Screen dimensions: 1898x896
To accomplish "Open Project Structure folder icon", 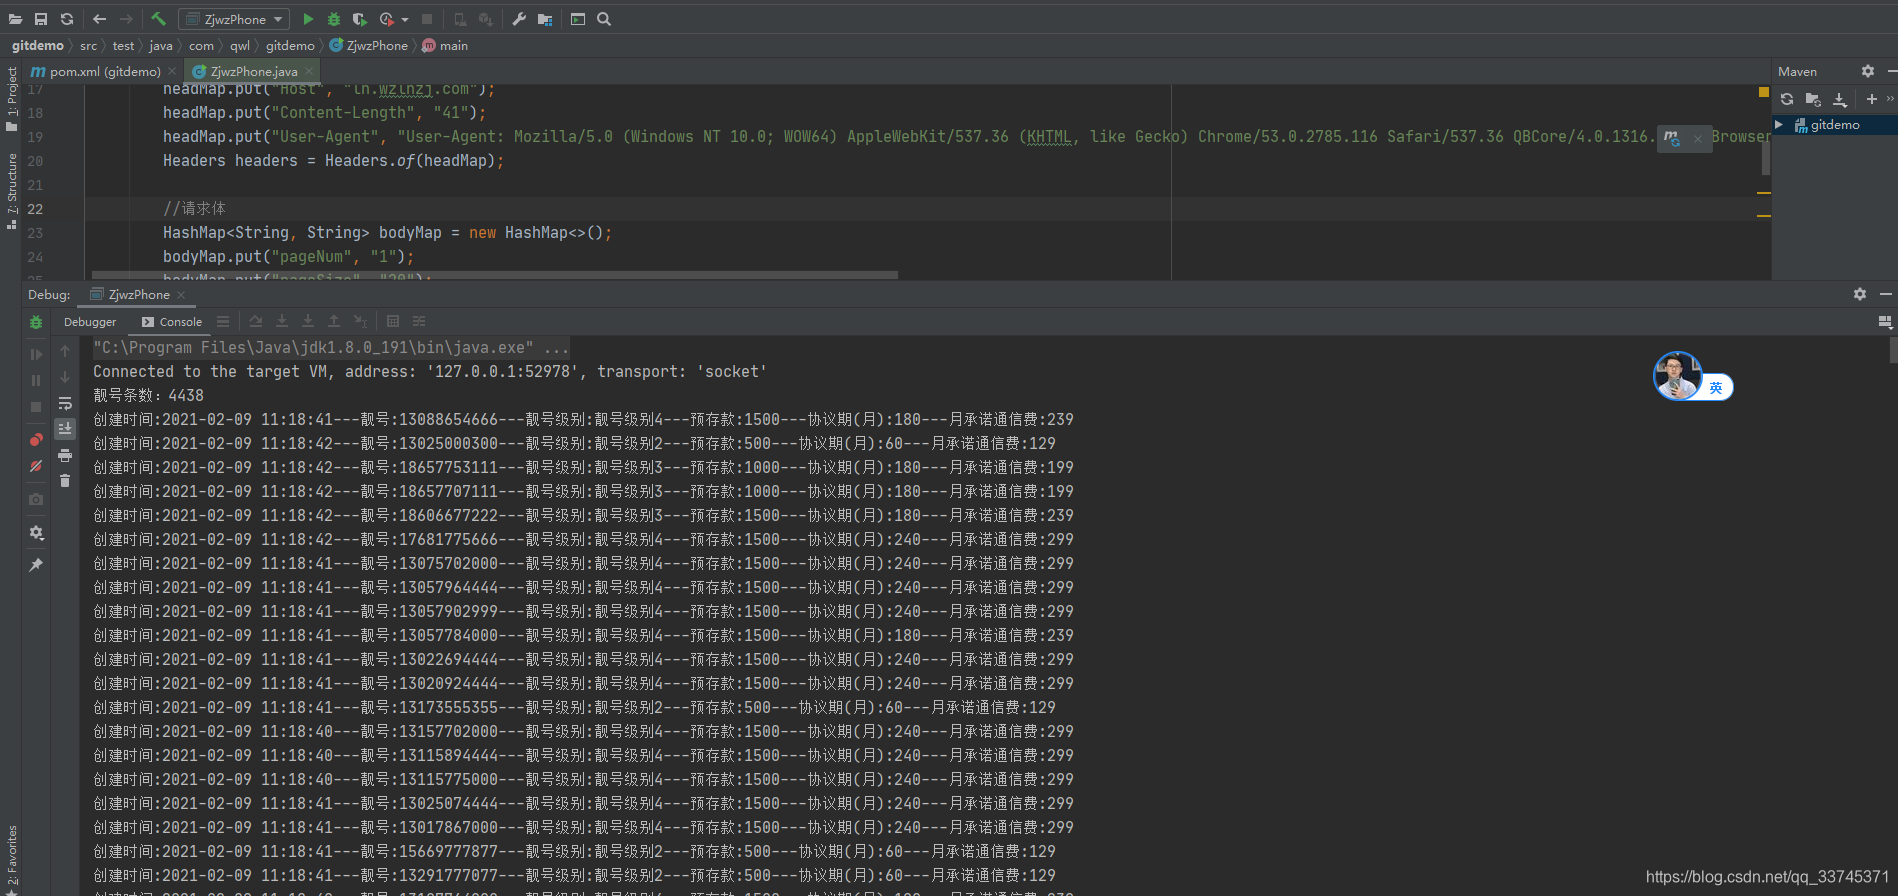I will [545, 19].
